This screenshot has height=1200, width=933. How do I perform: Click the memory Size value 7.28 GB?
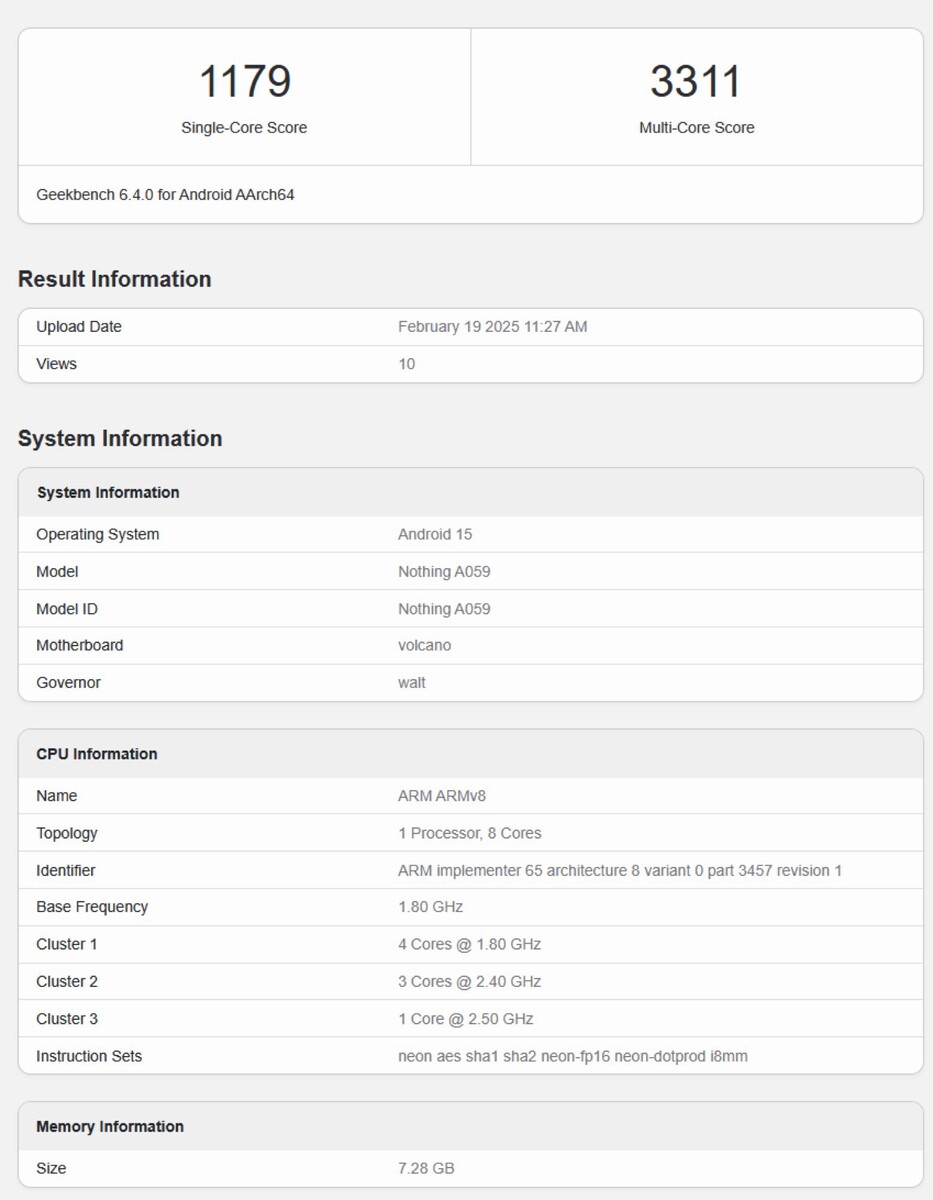point(426,1168)
